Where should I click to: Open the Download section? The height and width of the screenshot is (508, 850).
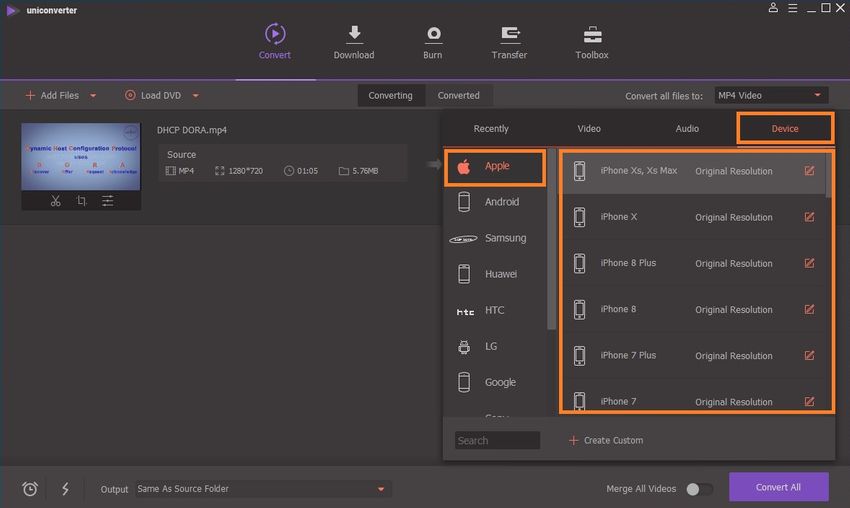point(353,41)
